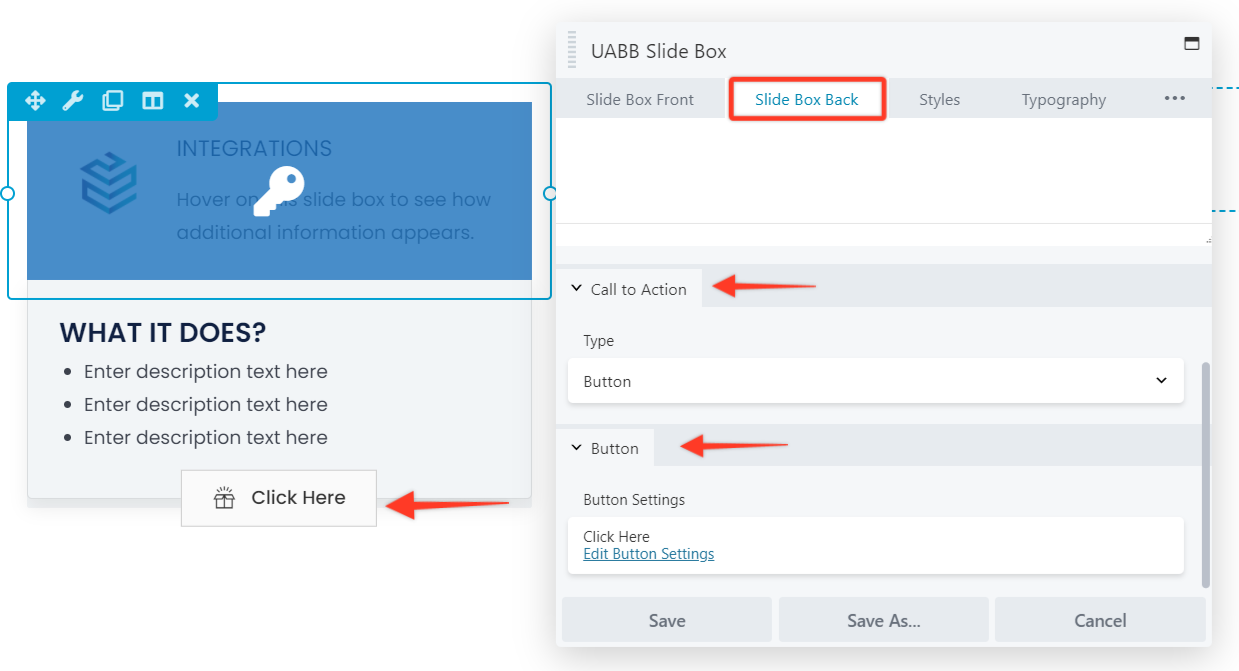Open the overflow menu with three dots

[1174, 98]
